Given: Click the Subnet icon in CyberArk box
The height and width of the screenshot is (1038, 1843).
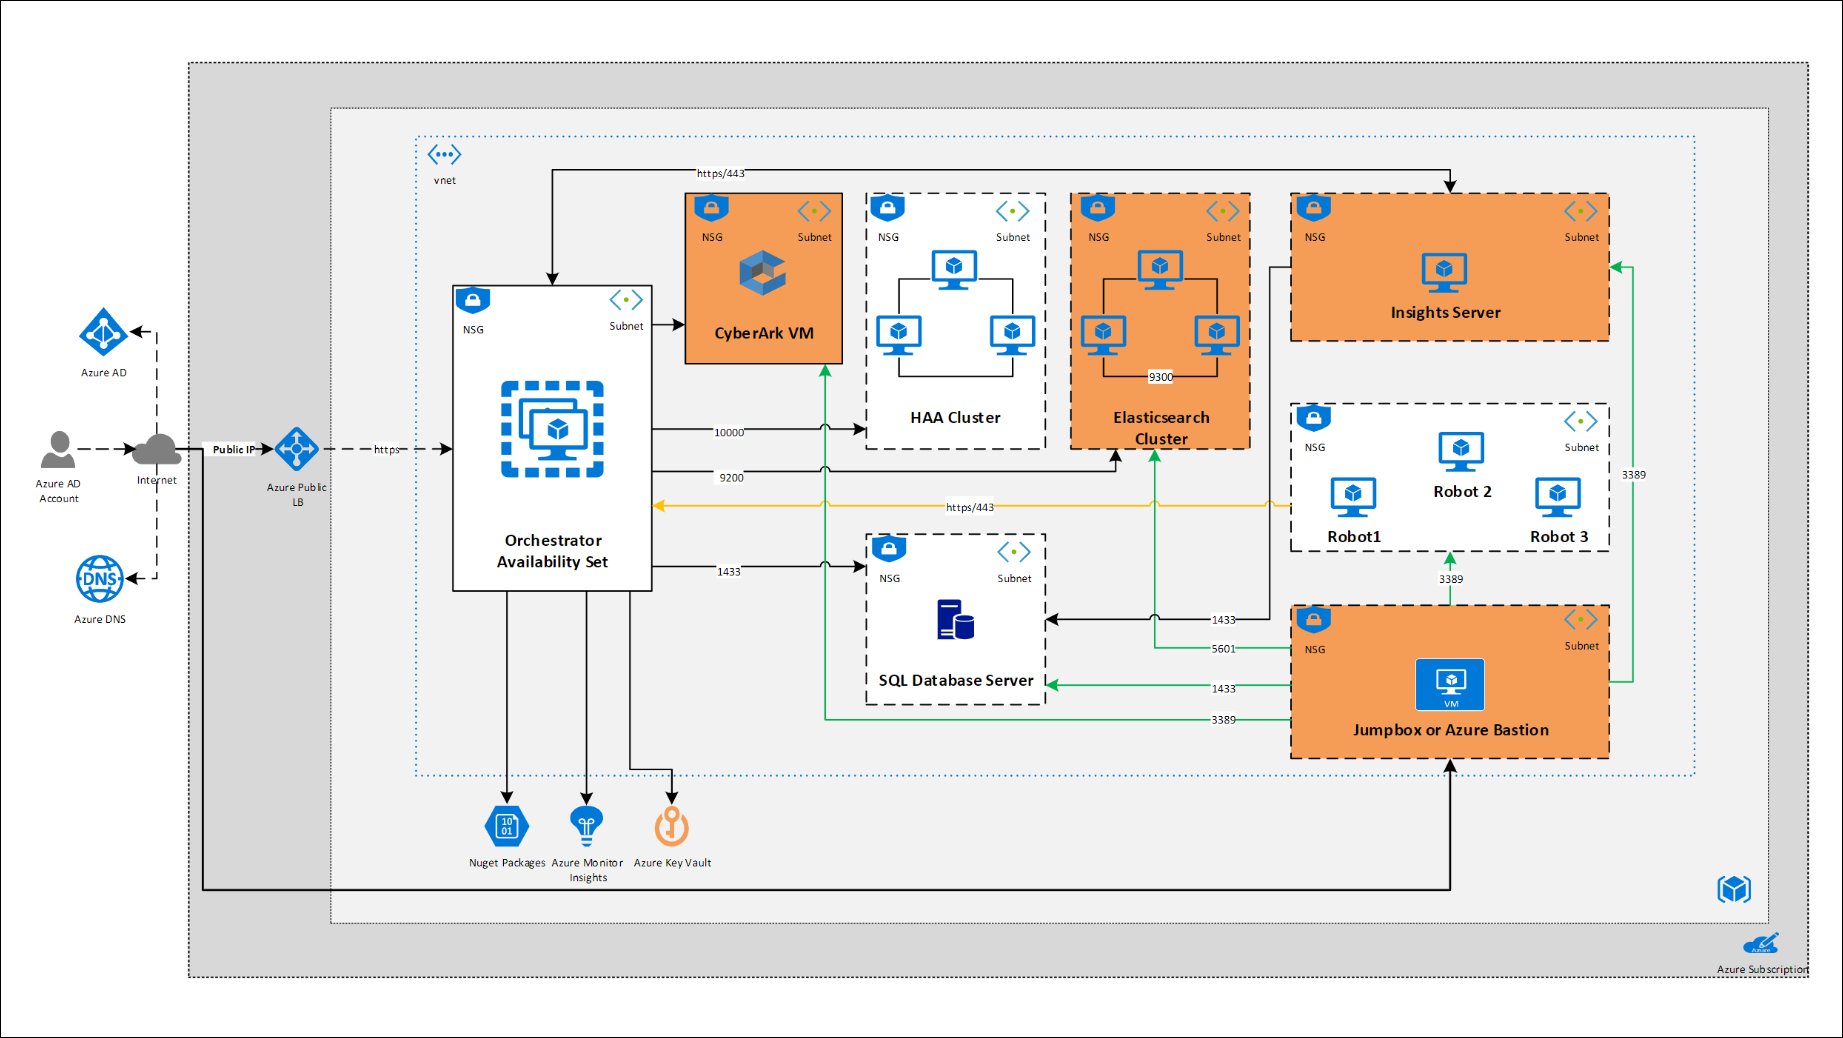Looking at the screenshot, I should click(x=814, y=211).
